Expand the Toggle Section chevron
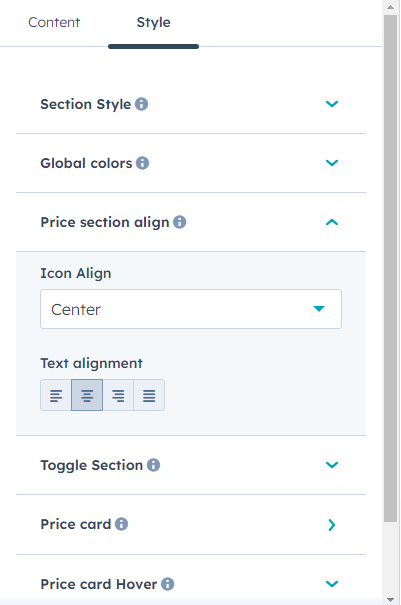The width and height of the screenshot is (401, 605). pos(332,465)
